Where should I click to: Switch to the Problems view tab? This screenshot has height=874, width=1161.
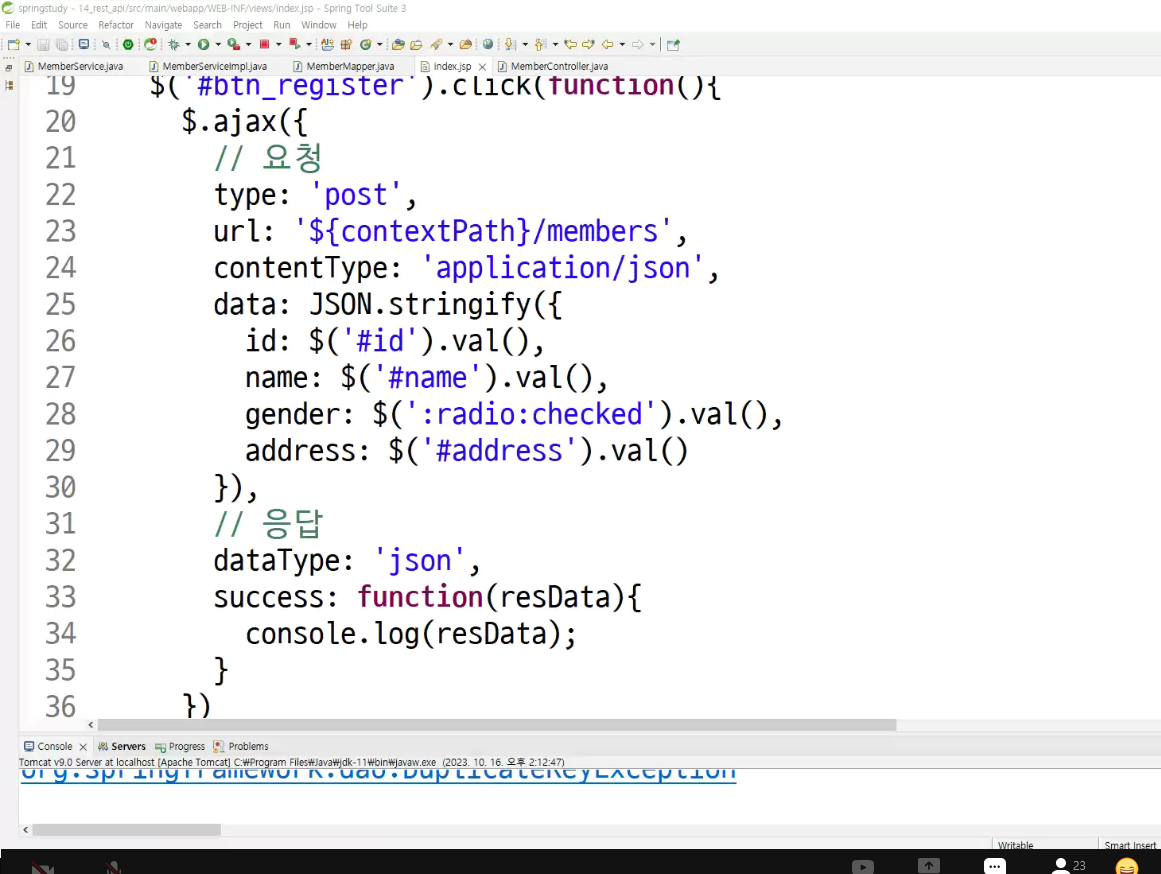pyautogui.click(x=241, y=746)
